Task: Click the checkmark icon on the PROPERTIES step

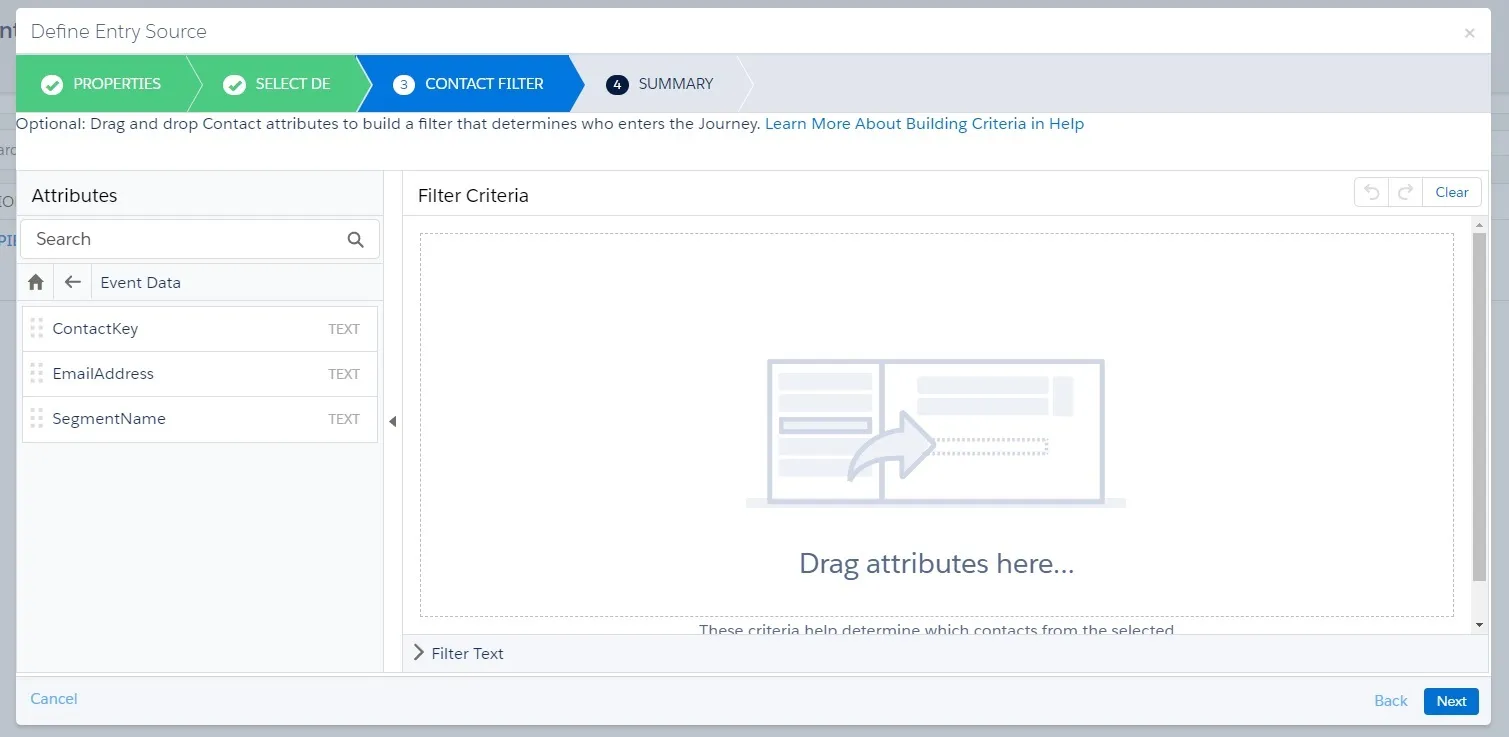Action: (x=52, y=84)
